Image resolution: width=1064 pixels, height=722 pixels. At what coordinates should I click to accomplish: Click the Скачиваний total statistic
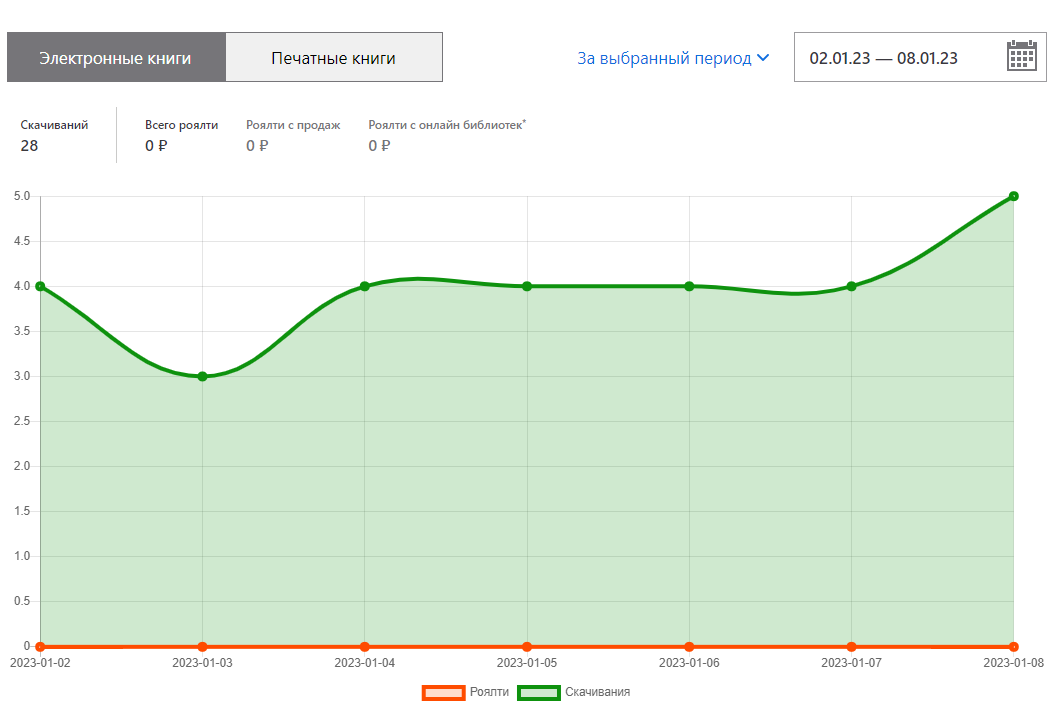(54, 135)
